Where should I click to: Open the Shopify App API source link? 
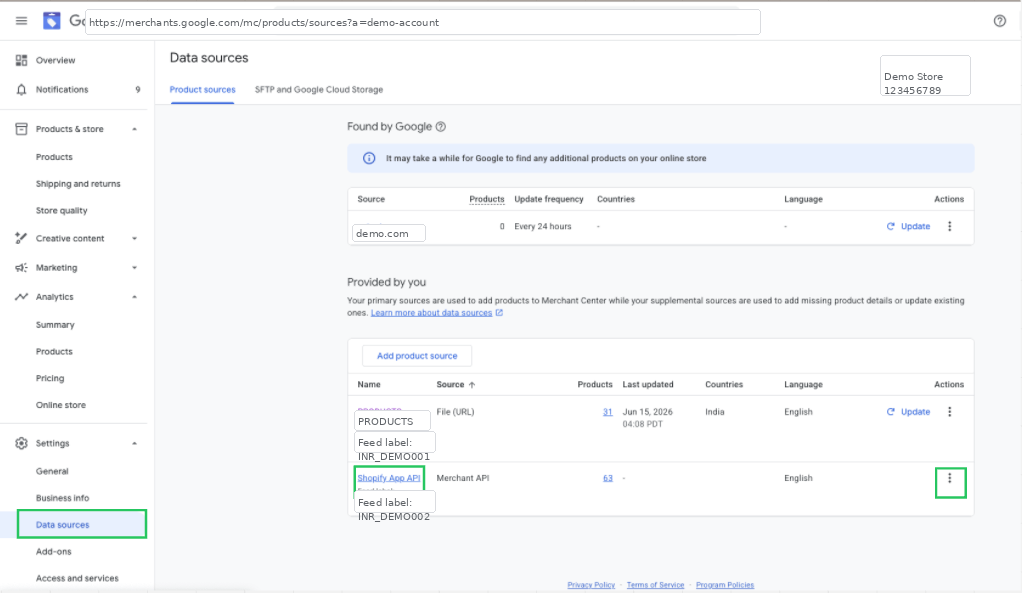pyautogui.click(x=388, y=478)
